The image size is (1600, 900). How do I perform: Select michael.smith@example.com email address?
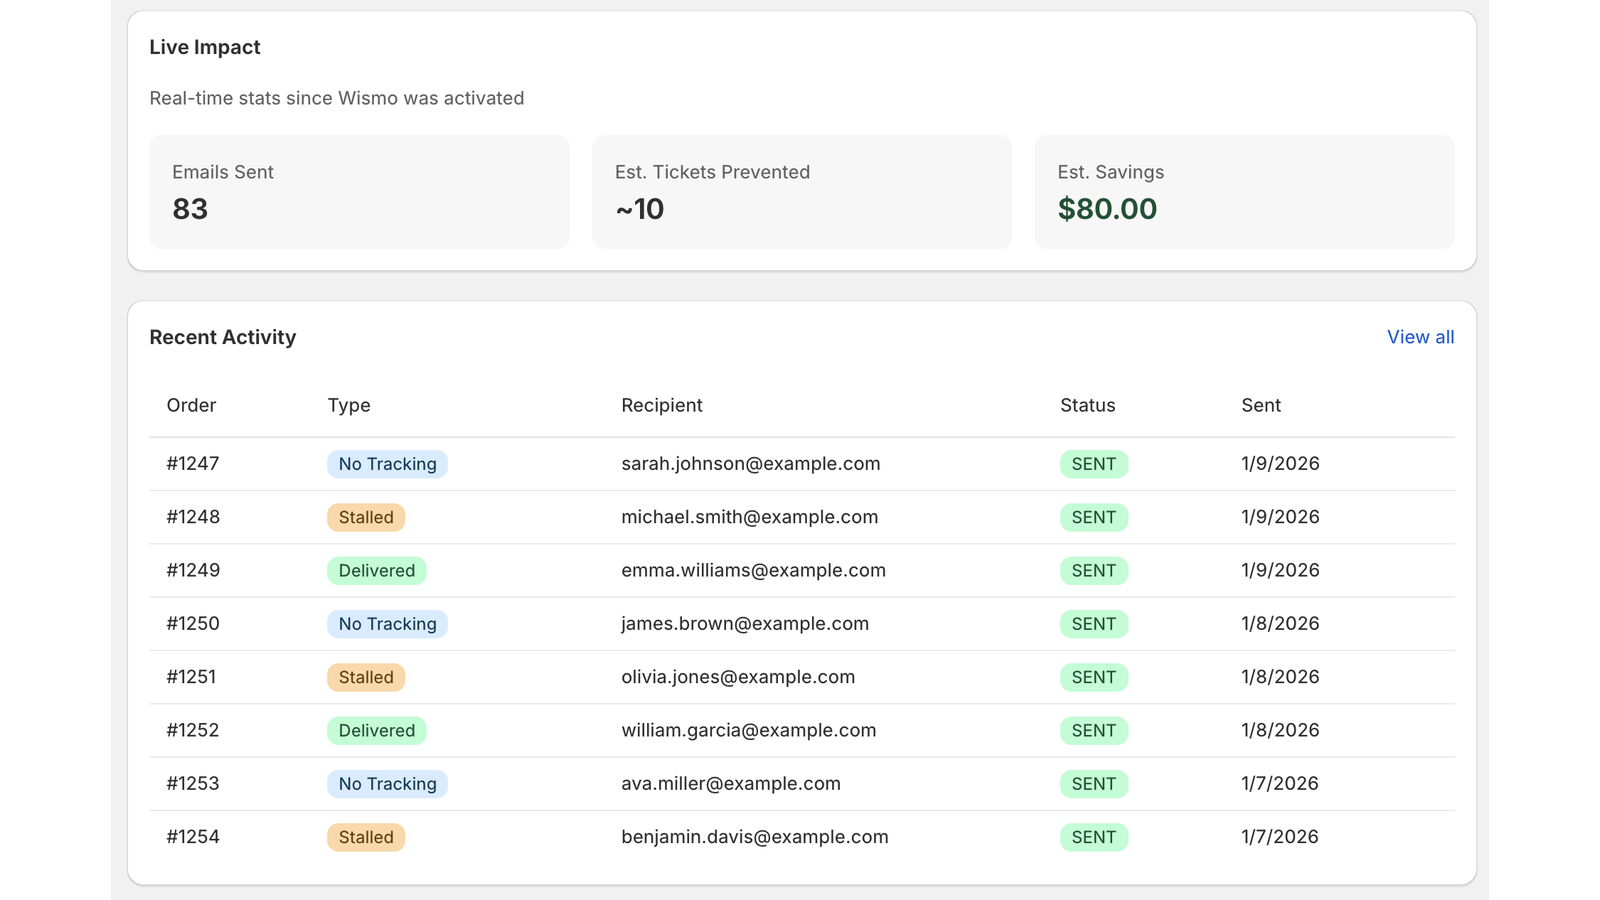coord(749,517)
